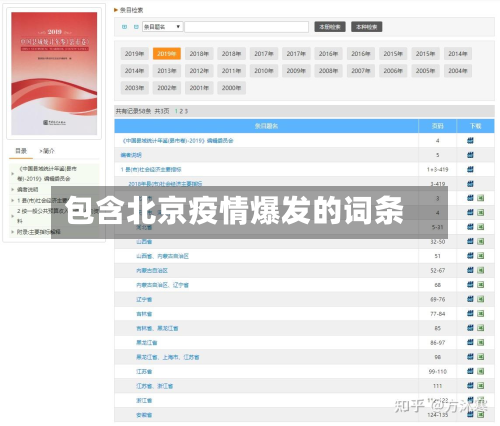
Task: Open 编者说明 entry in results table
Action: 131,155
